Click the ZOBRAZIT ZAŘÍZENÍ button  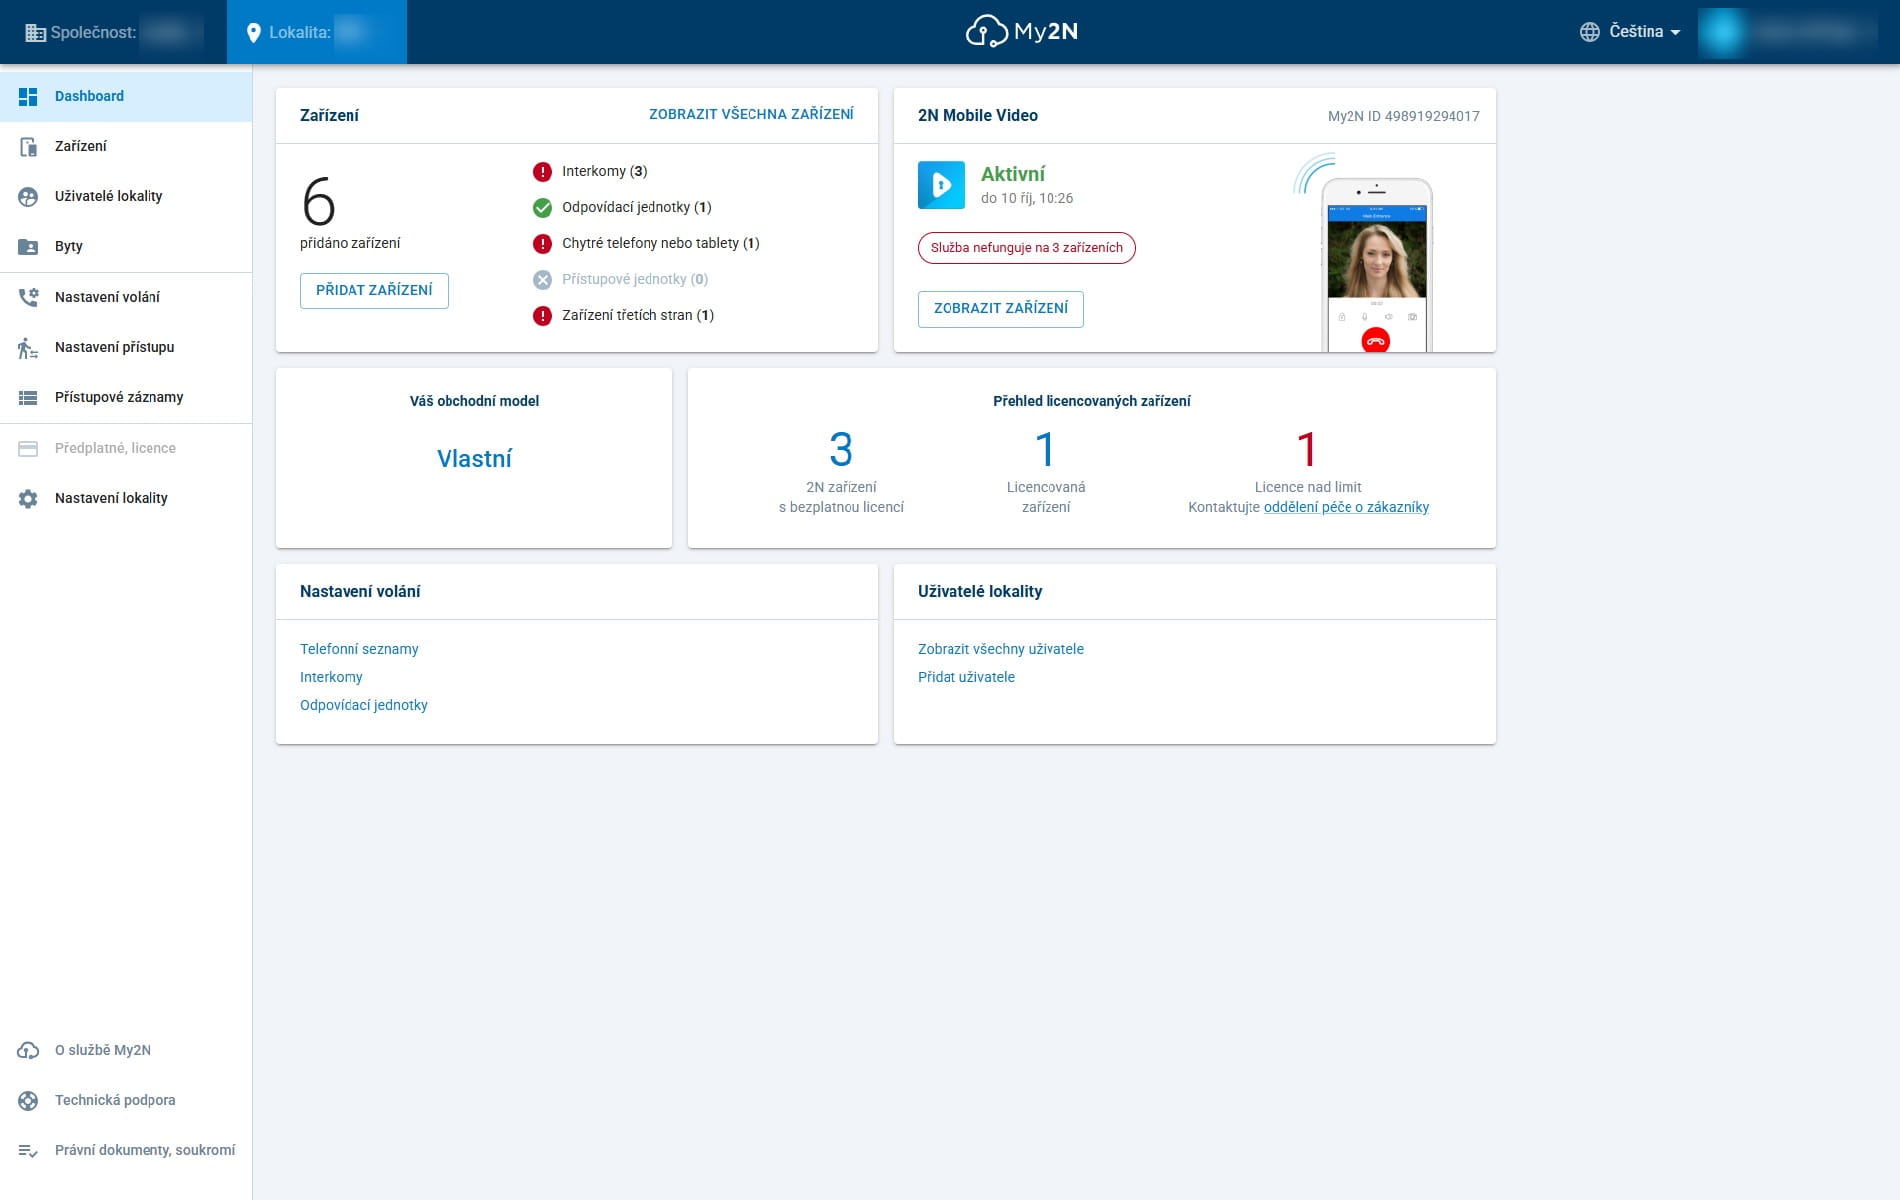pos(1001,309)
